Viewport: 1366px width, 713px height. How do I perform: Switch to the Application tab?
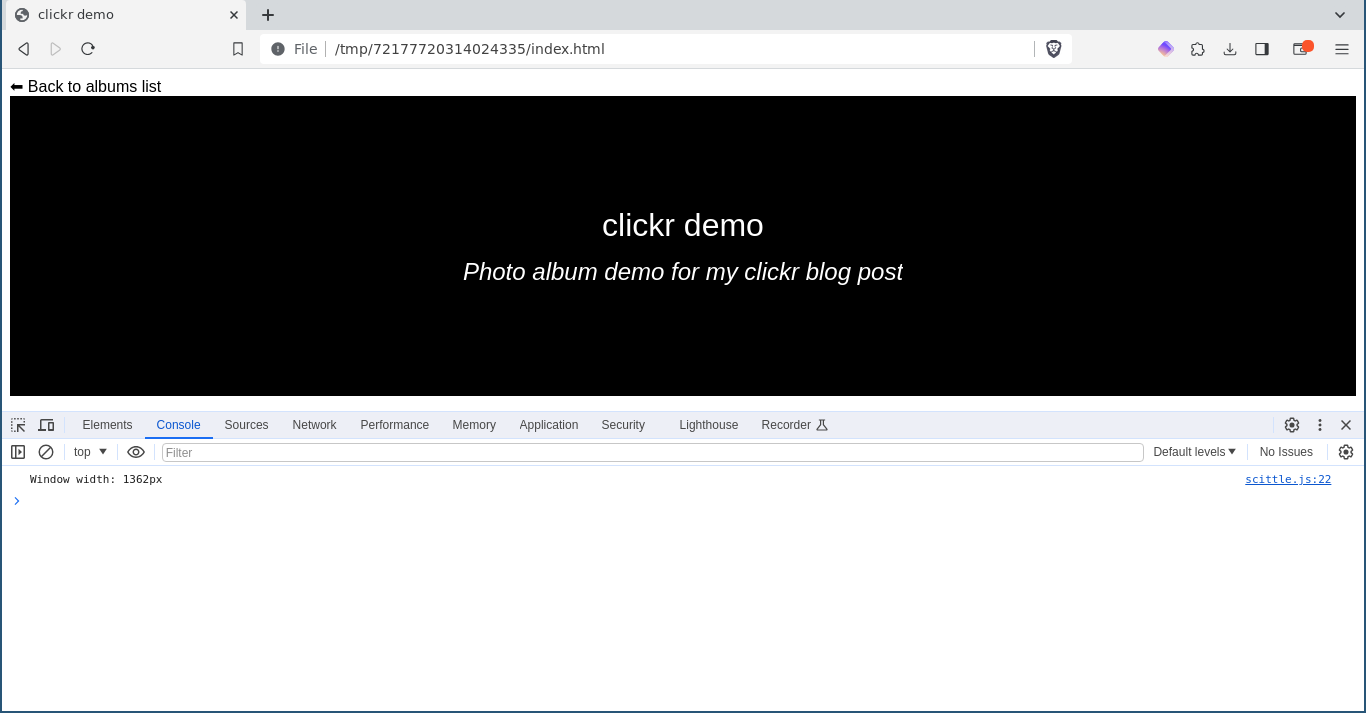pos(549,425)
